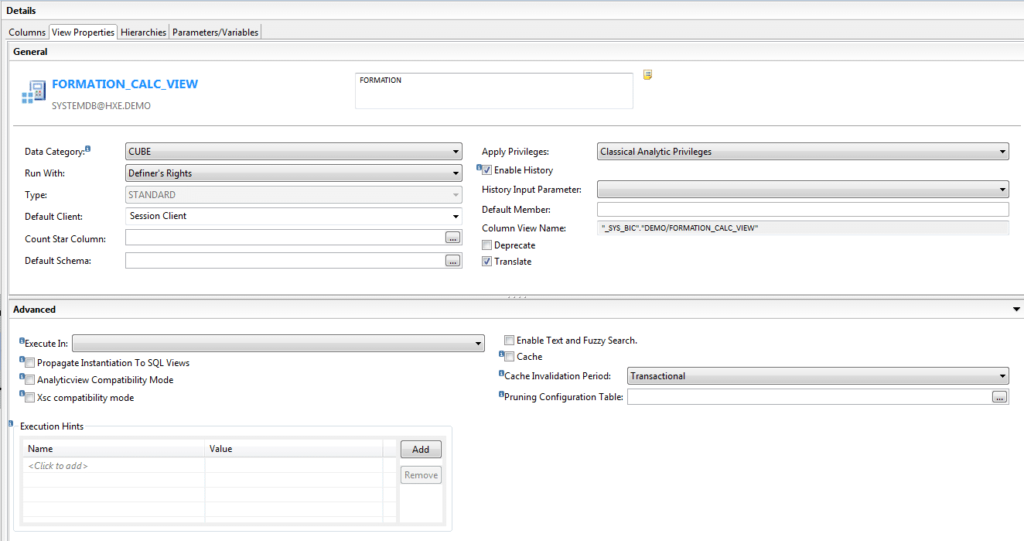
Task: Click the Count Star Column browse button
Action: click(x=453, y=238)
